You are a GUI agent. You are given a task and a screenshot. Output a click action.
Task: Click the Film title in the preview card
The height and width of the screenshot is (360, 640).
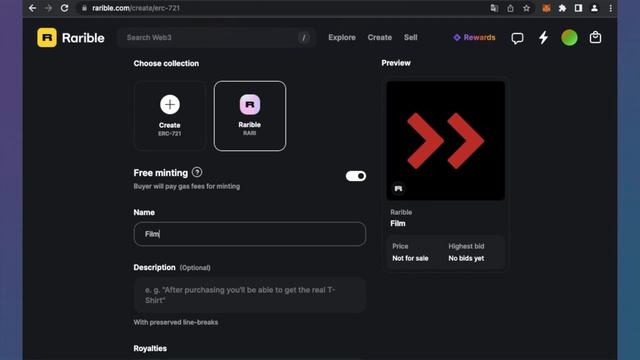(398, 224)
